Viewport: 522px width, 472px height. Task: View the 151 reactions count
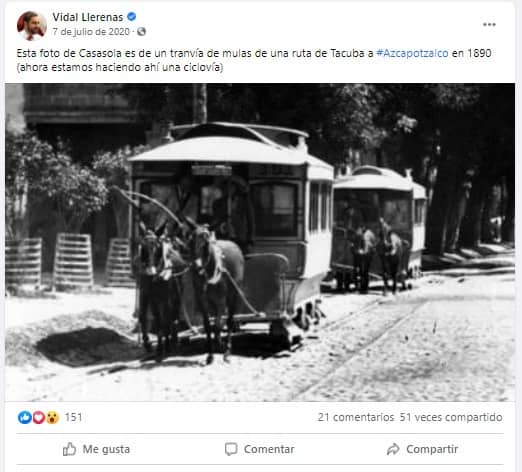pos(73,417)
